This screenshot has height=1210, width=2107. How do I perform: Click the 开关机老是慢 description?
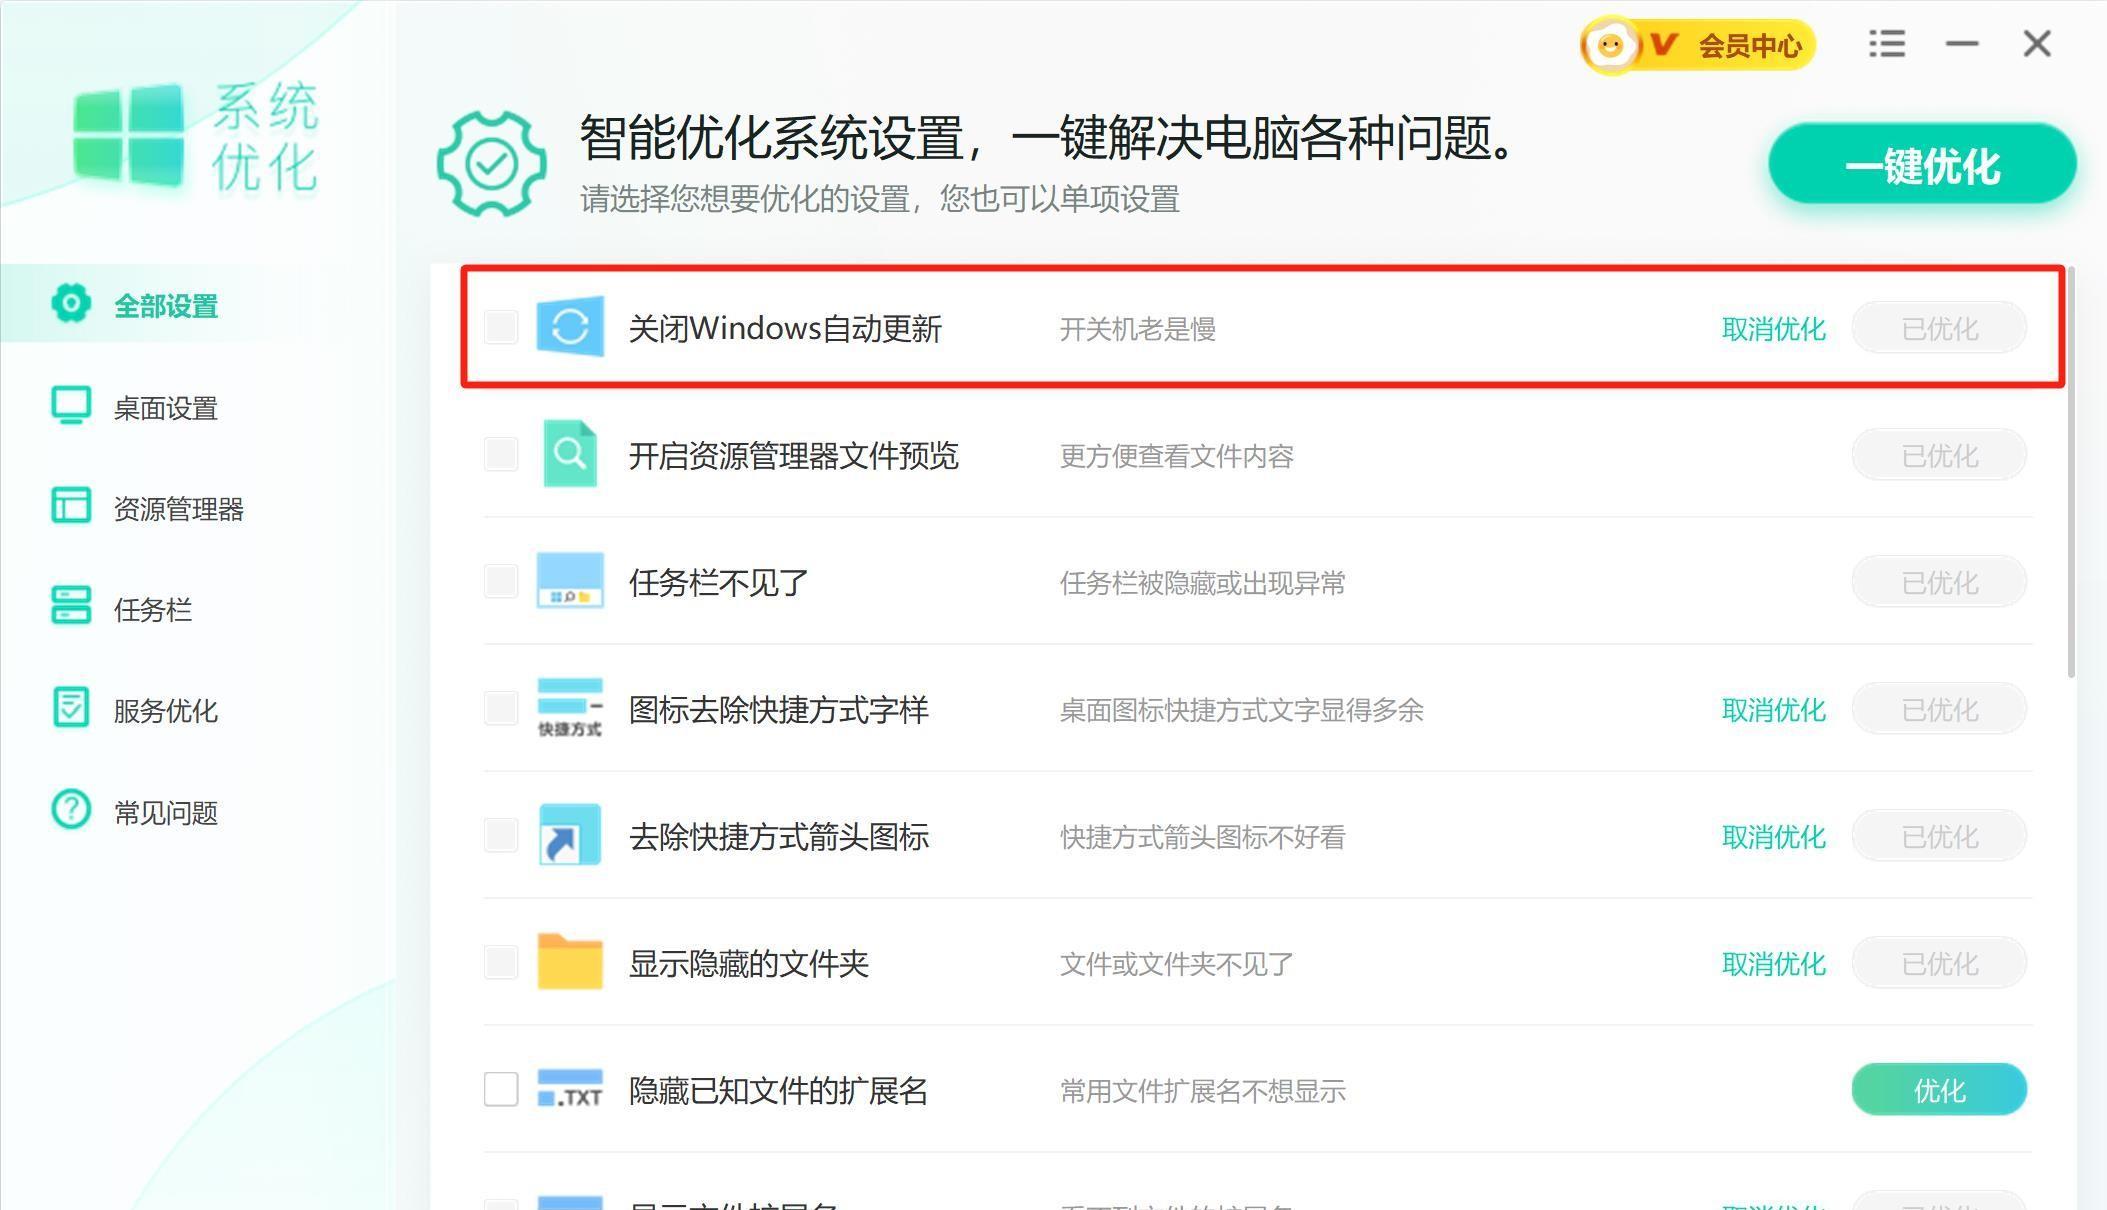(x=1137, y=329)
